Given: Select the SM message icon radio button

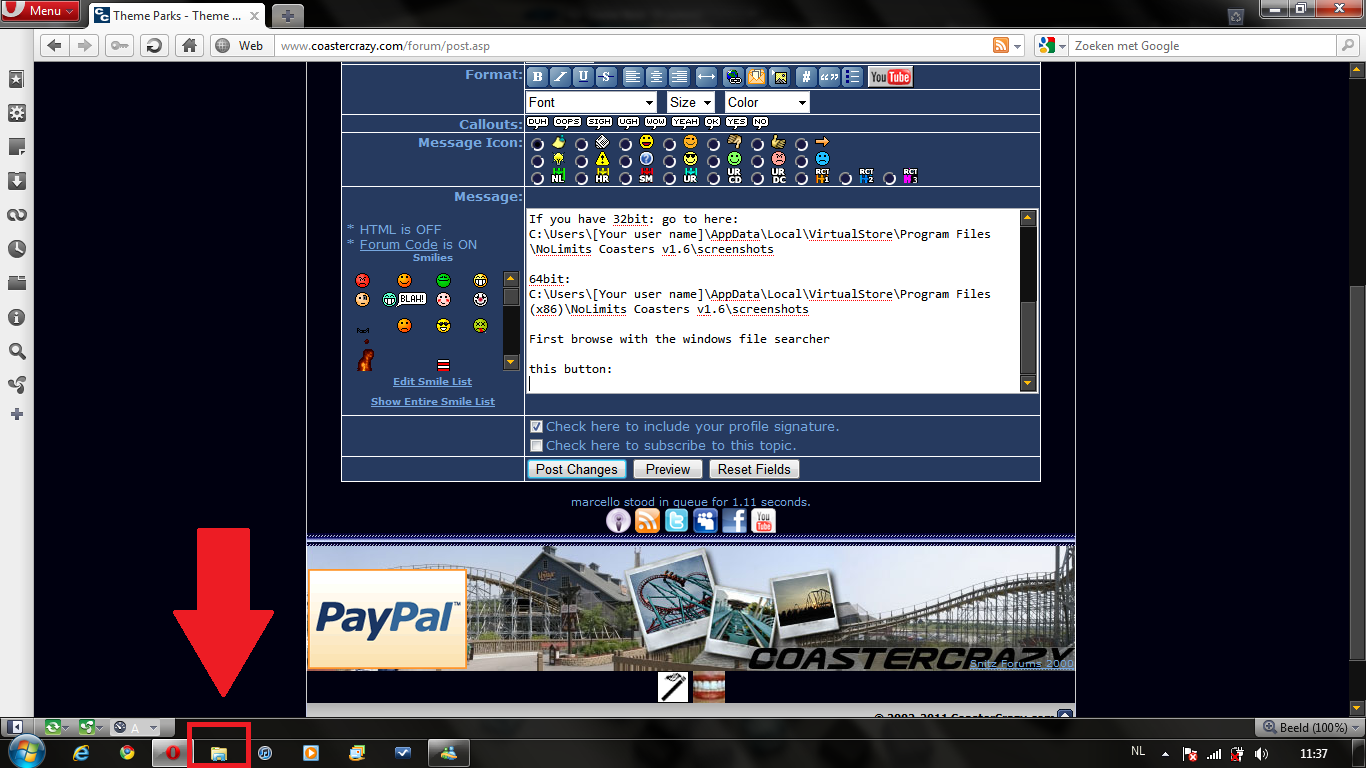Looking at the screenshot, I should [x=626, y=179].
